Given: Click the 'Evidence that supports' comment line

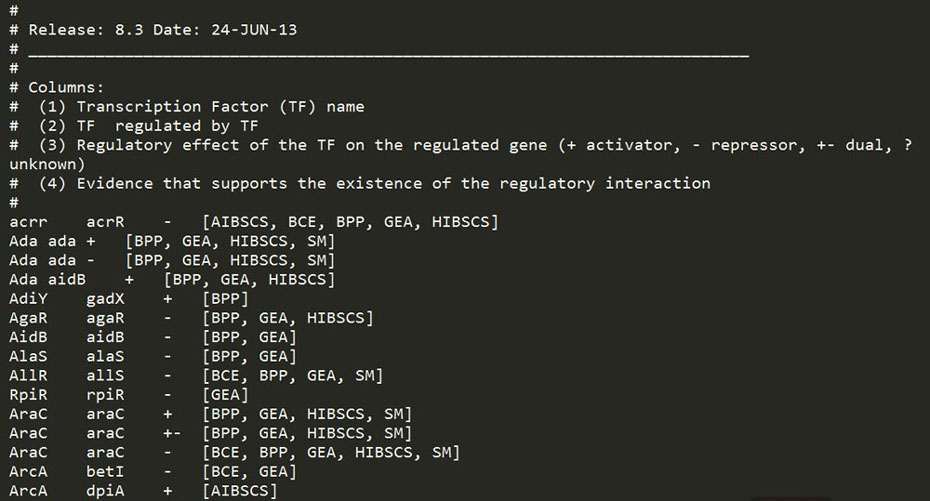Looking at the screenshot, I should [359, 184].
